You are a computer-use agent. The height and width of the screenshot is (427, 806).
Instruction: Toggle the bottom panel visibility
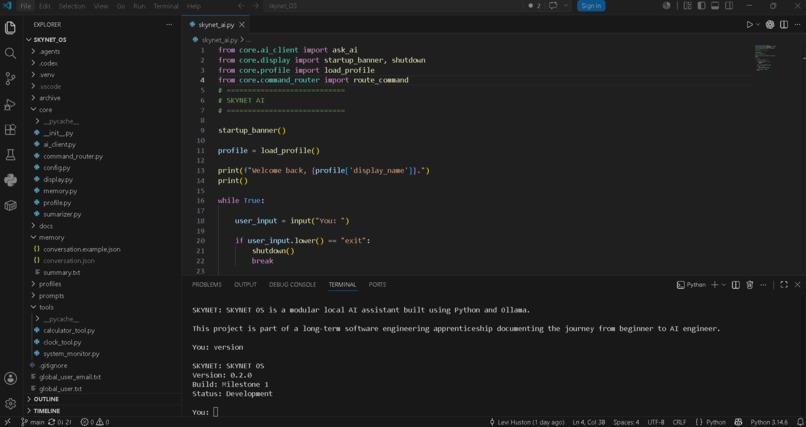pyautogui.click(x=715, y=6)
